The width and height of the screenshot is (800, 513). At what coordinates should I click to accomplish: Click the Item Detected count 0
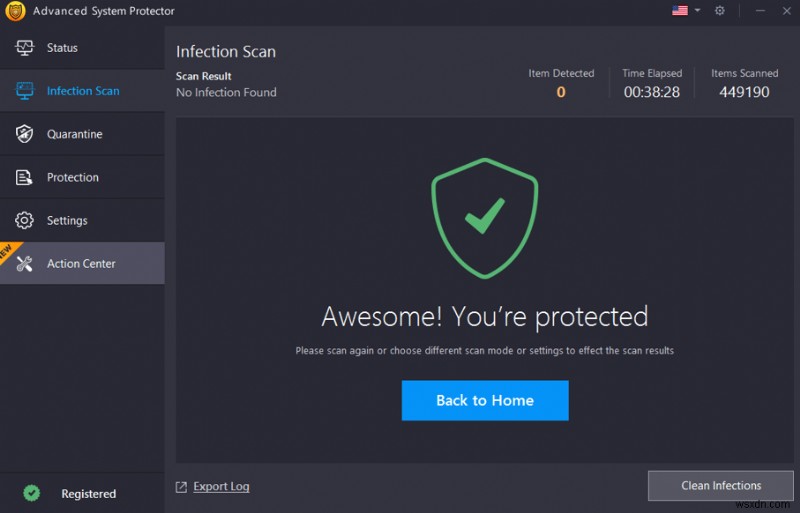pos(561,92)
